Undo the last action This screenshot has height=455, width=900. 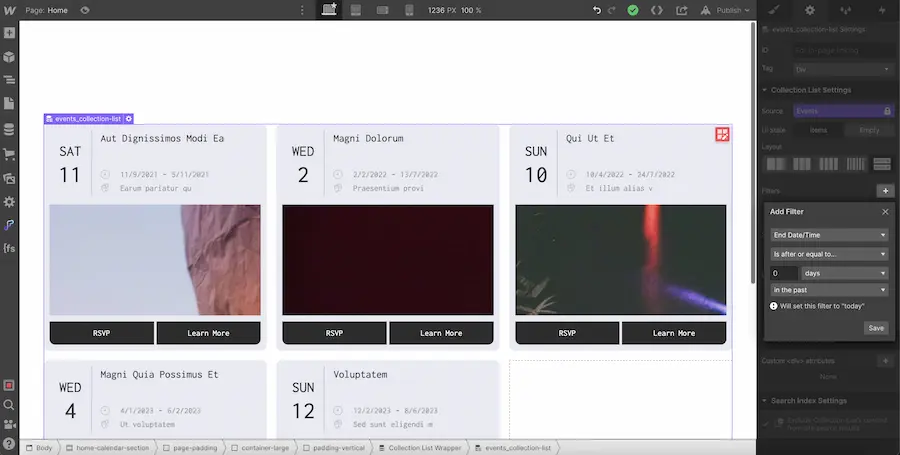[x=597, y=10]
